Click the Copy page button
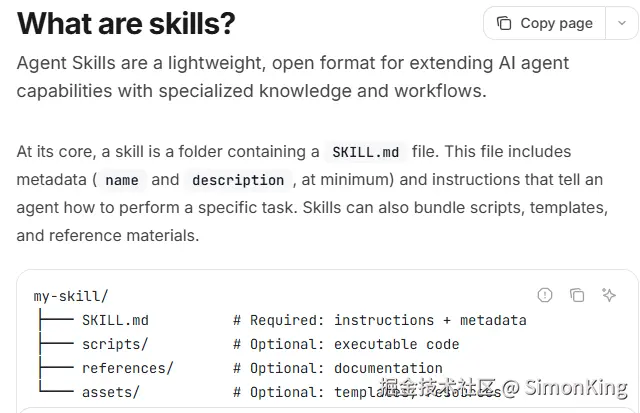The image size is (640, 413). (545, 23)
